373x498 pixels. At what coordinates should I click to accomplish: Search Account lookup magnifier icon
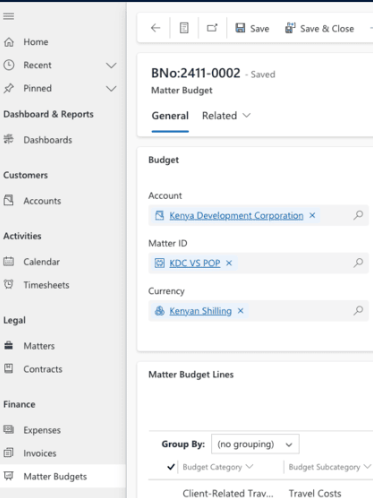click(358, 215)
